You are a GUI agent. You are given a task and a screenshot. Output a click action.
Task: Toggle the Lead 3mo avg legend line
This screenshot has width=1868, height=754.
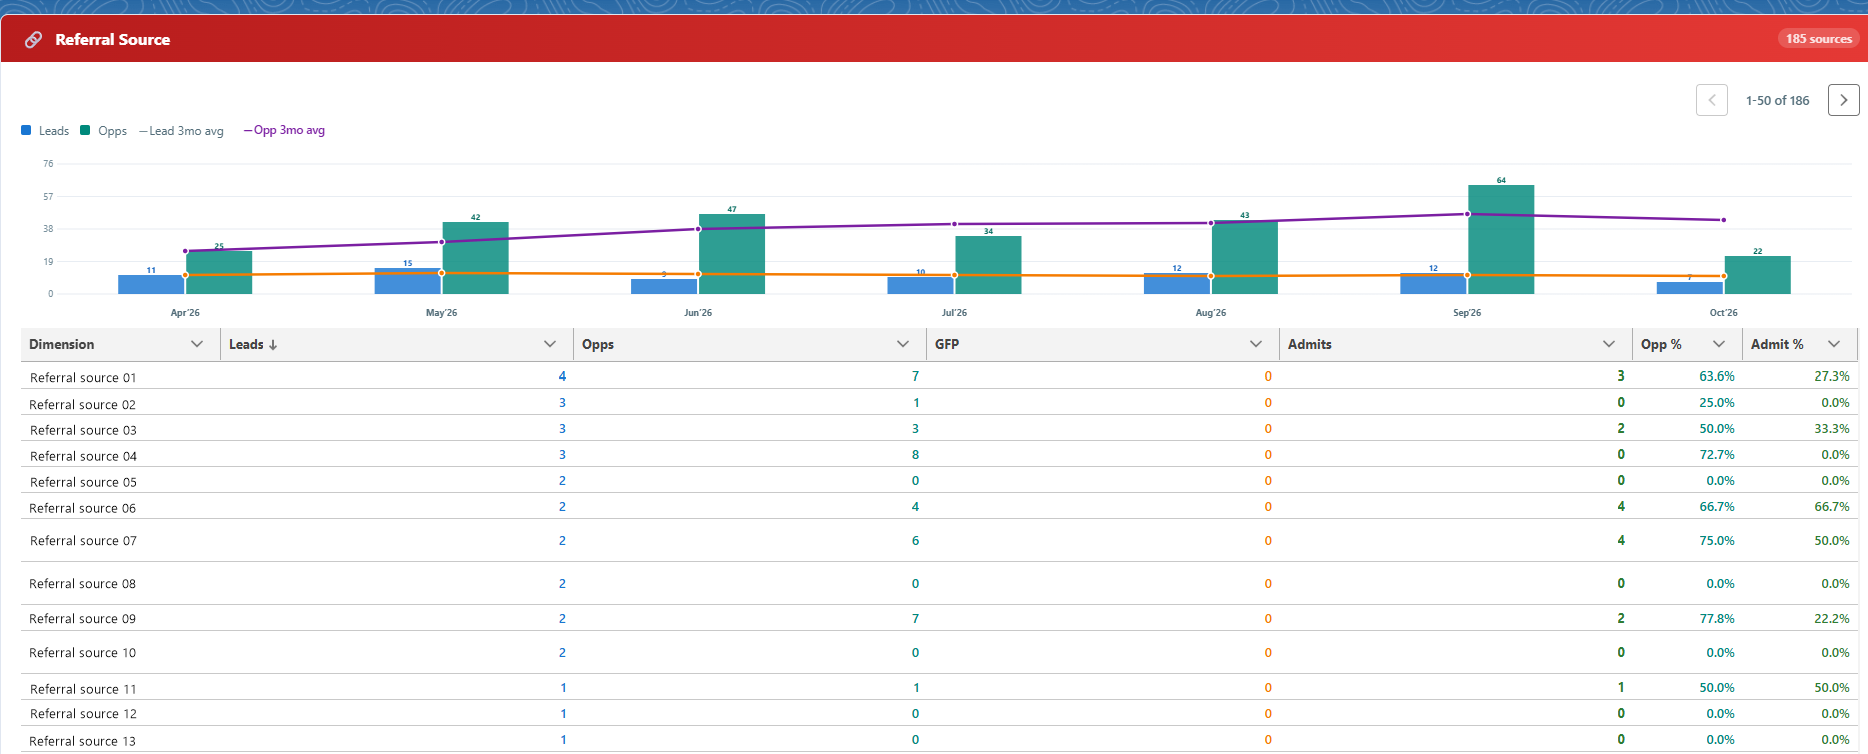pos(181,131)
